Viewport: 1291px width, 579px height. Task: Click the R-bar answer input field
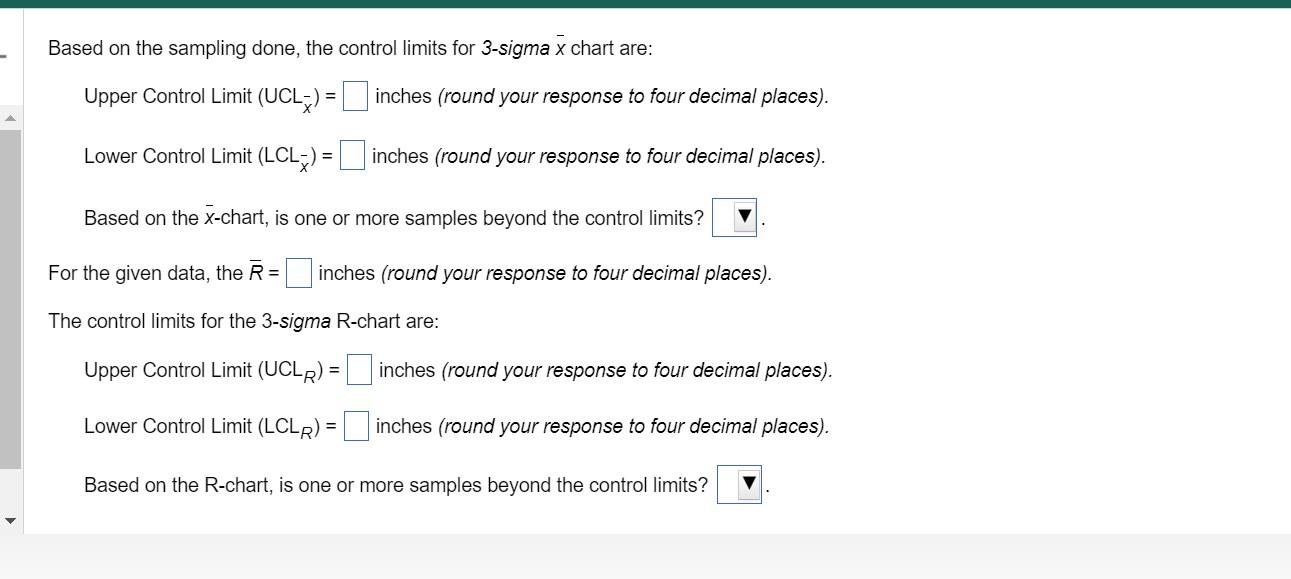click(x=298, y=272)
